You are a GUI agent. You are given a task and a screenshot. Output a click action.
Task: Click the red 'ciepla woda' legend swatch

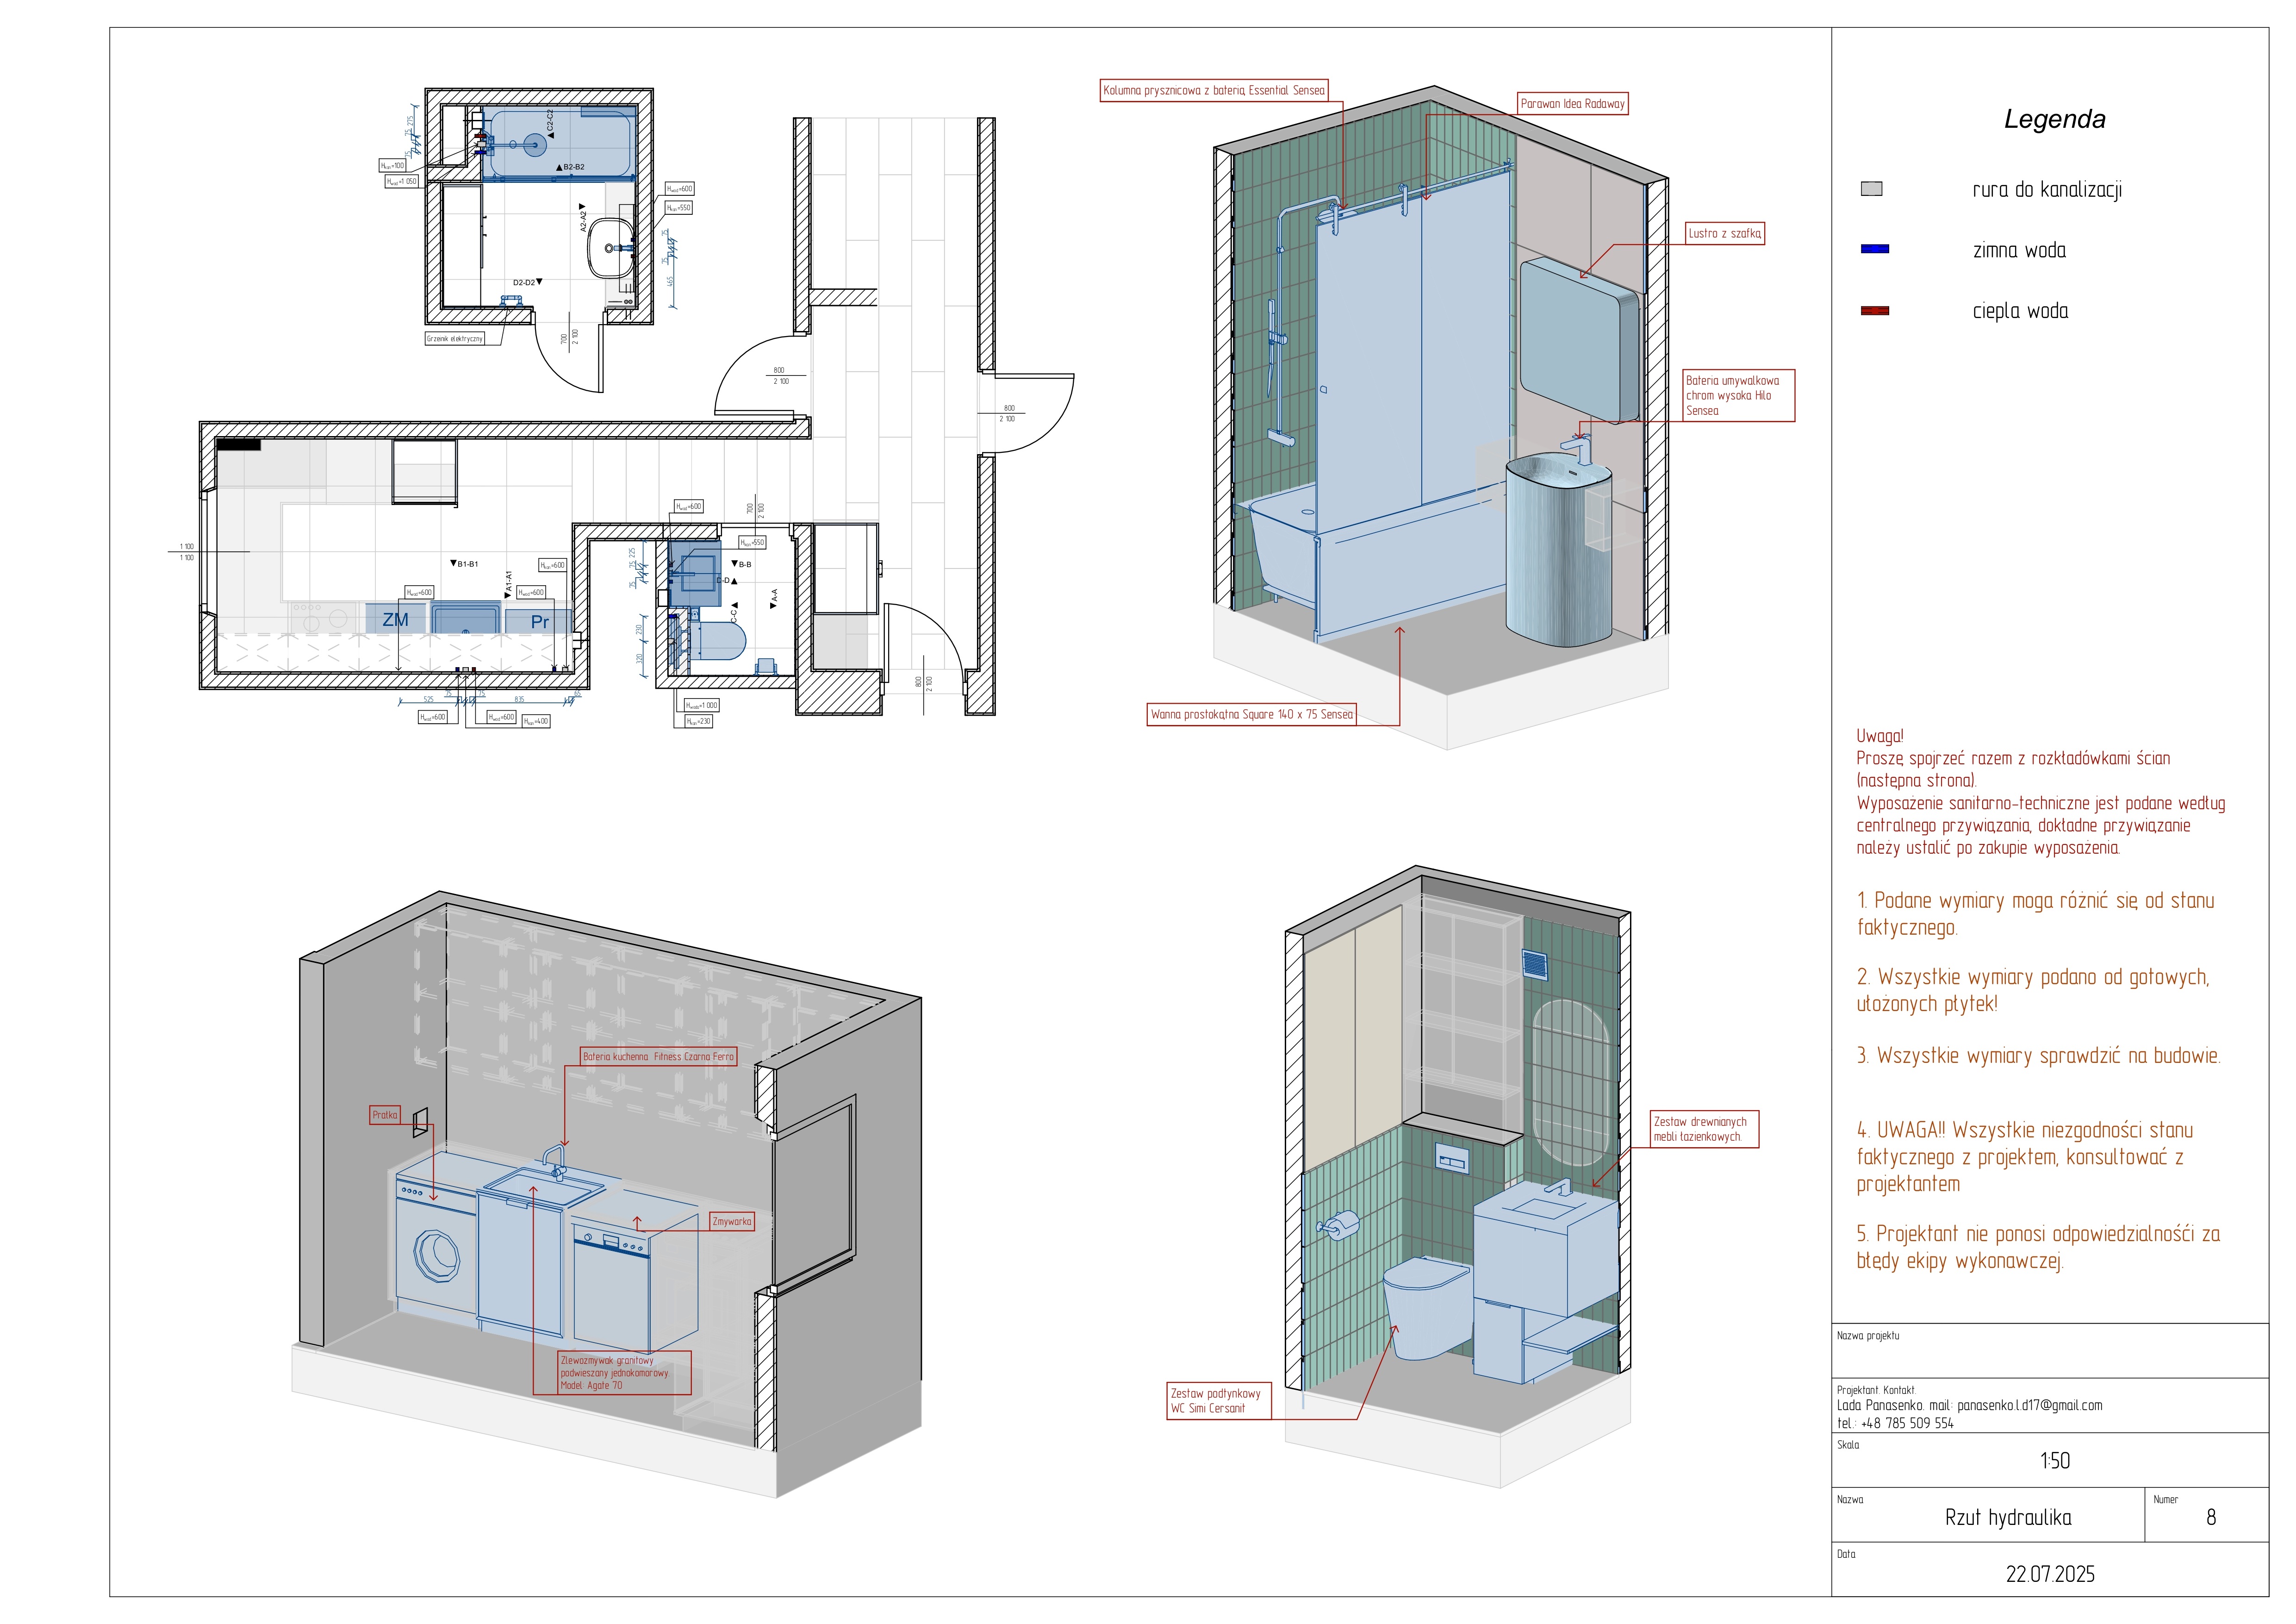pos(1874,311)
